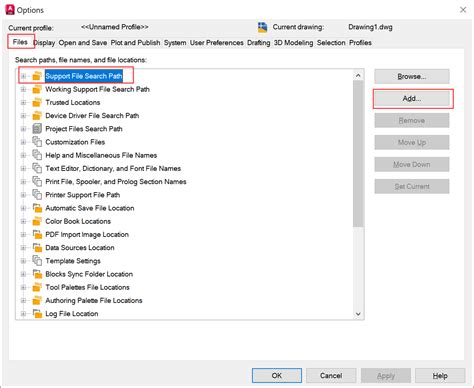Go to the Plot and Publish tab
The height and width of the screenshot is (388, 474).
click(135, 43)
